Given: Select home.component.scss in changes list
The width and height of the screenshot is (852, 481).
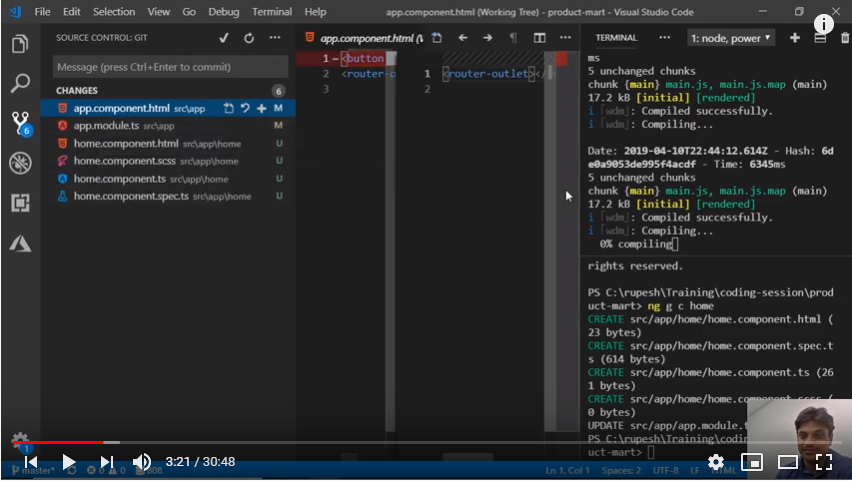Looking at the screenshot, I should click(168, 161).
